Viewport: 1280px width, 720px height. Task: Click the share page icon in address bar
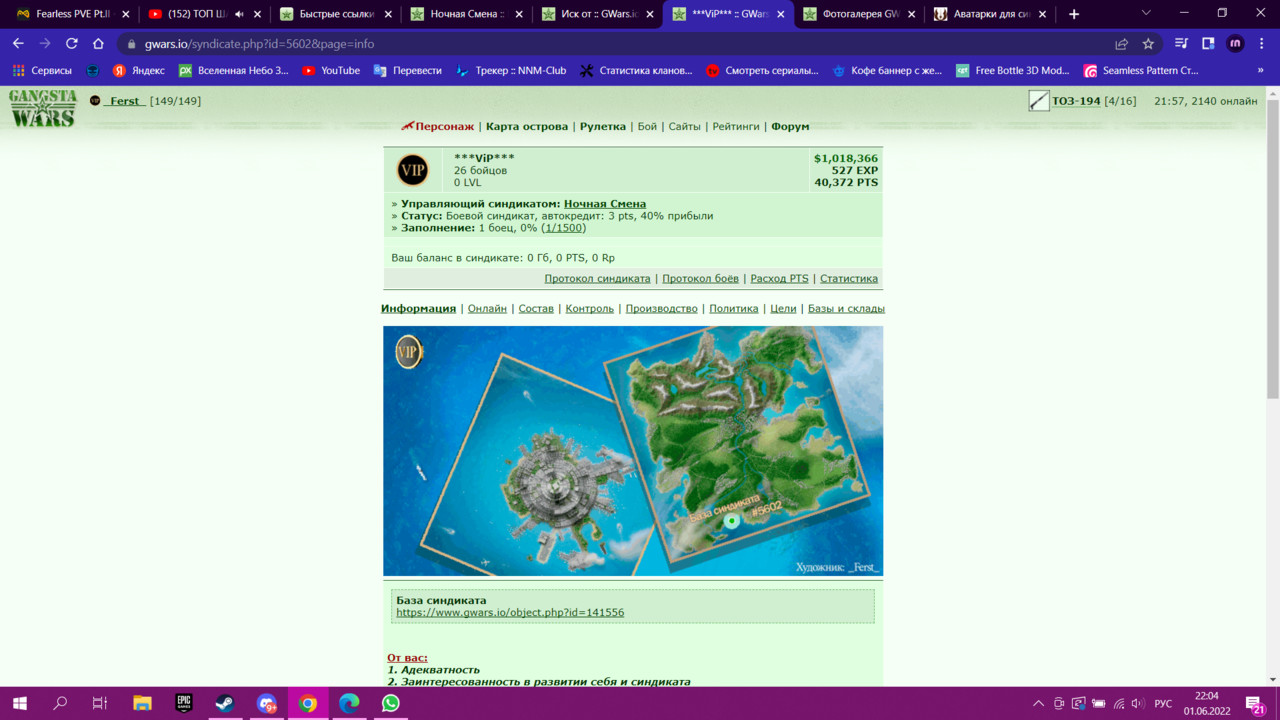(x=1121, y=44)
